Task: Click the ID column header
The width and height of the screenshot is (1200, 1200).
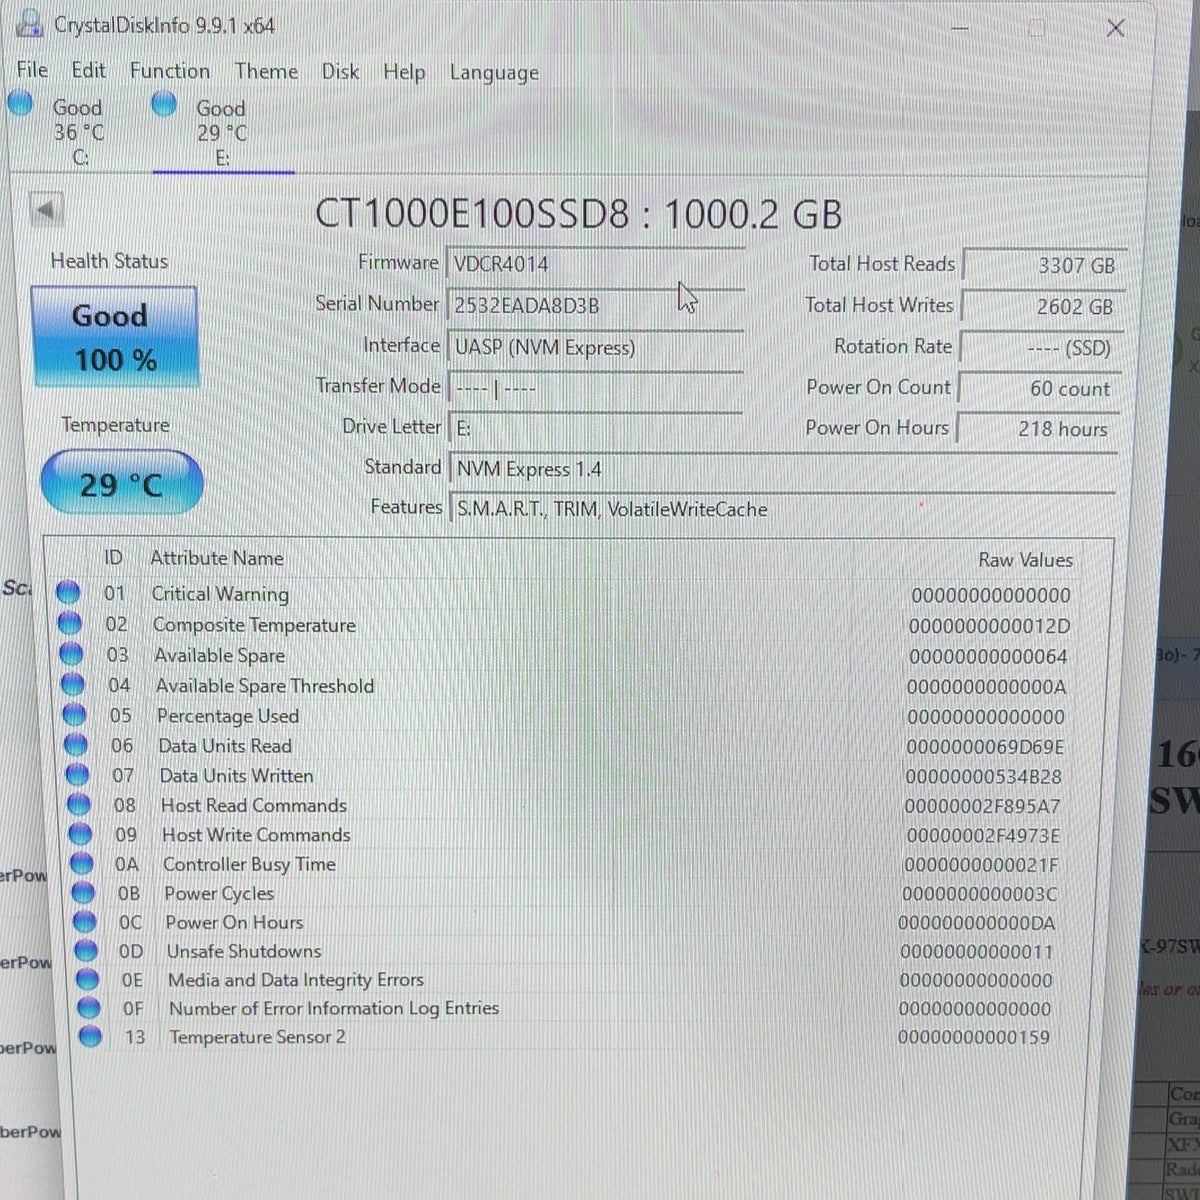Action: click(x=113, y=558)
